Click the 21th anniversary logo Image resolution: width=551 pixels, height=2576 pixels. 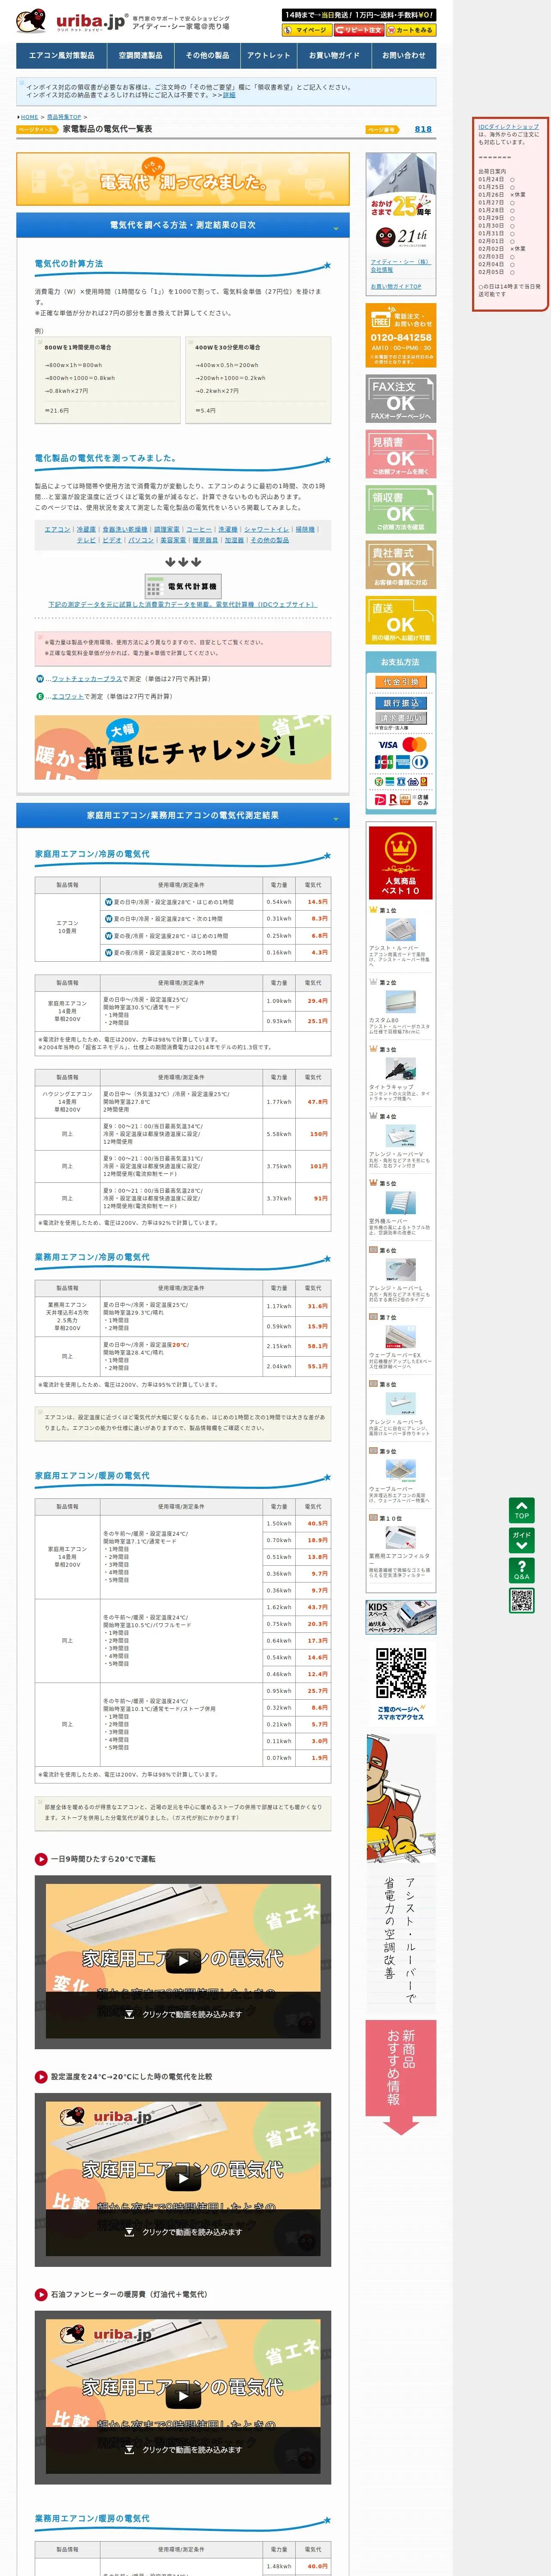(x=401, y=237)
